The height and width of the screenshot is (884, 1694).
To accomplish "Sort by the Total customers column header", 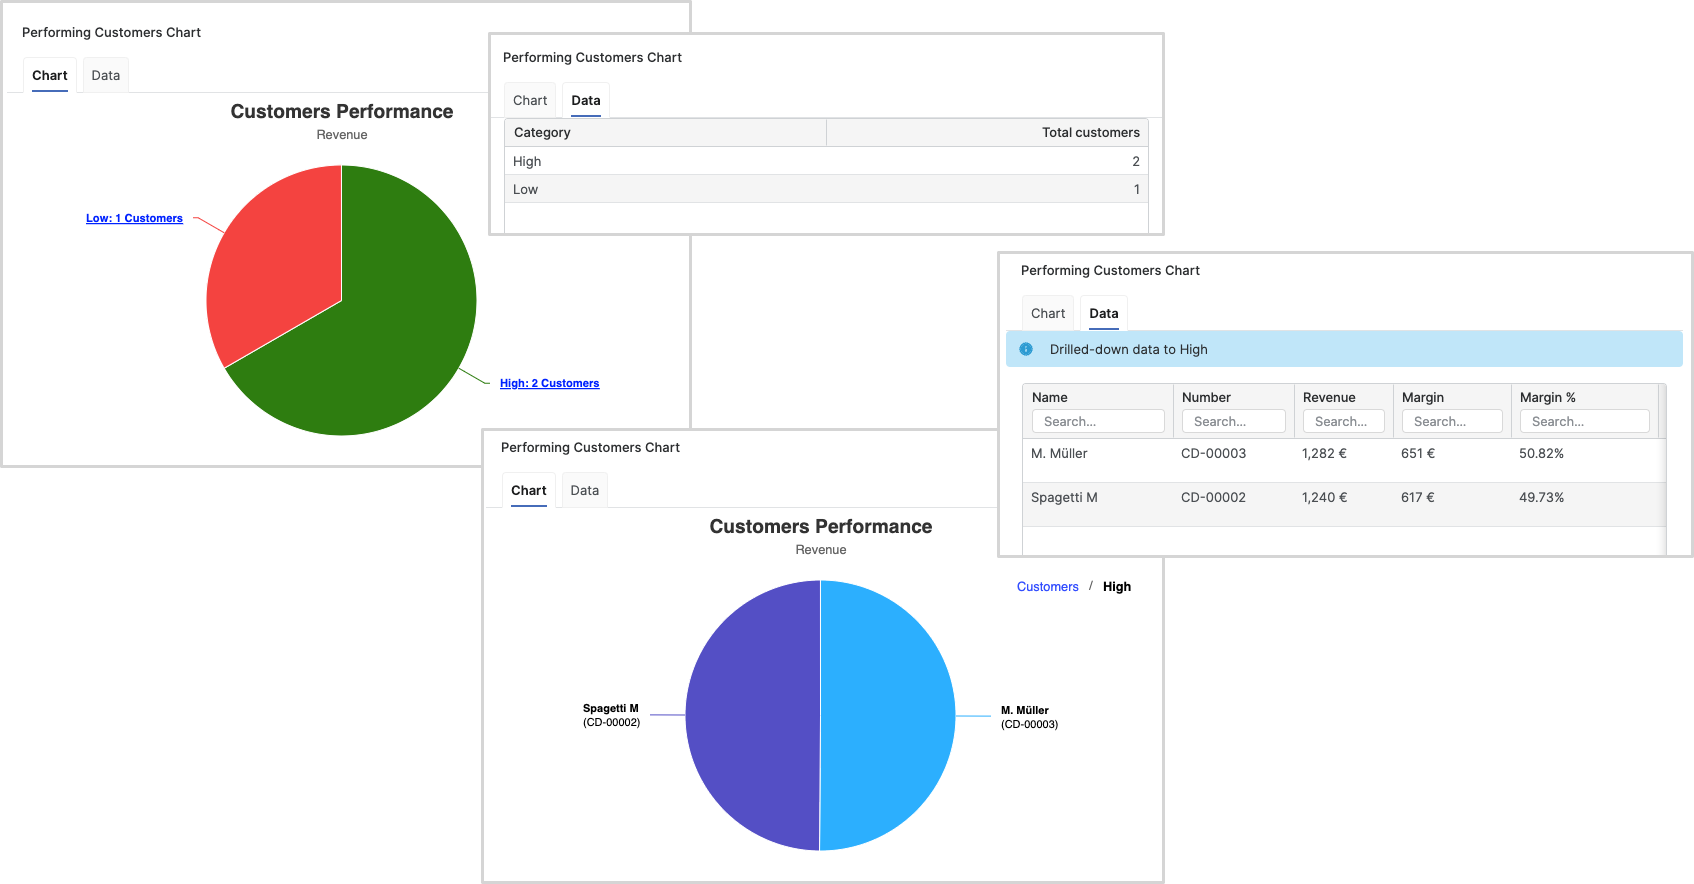I will 1090,132.
